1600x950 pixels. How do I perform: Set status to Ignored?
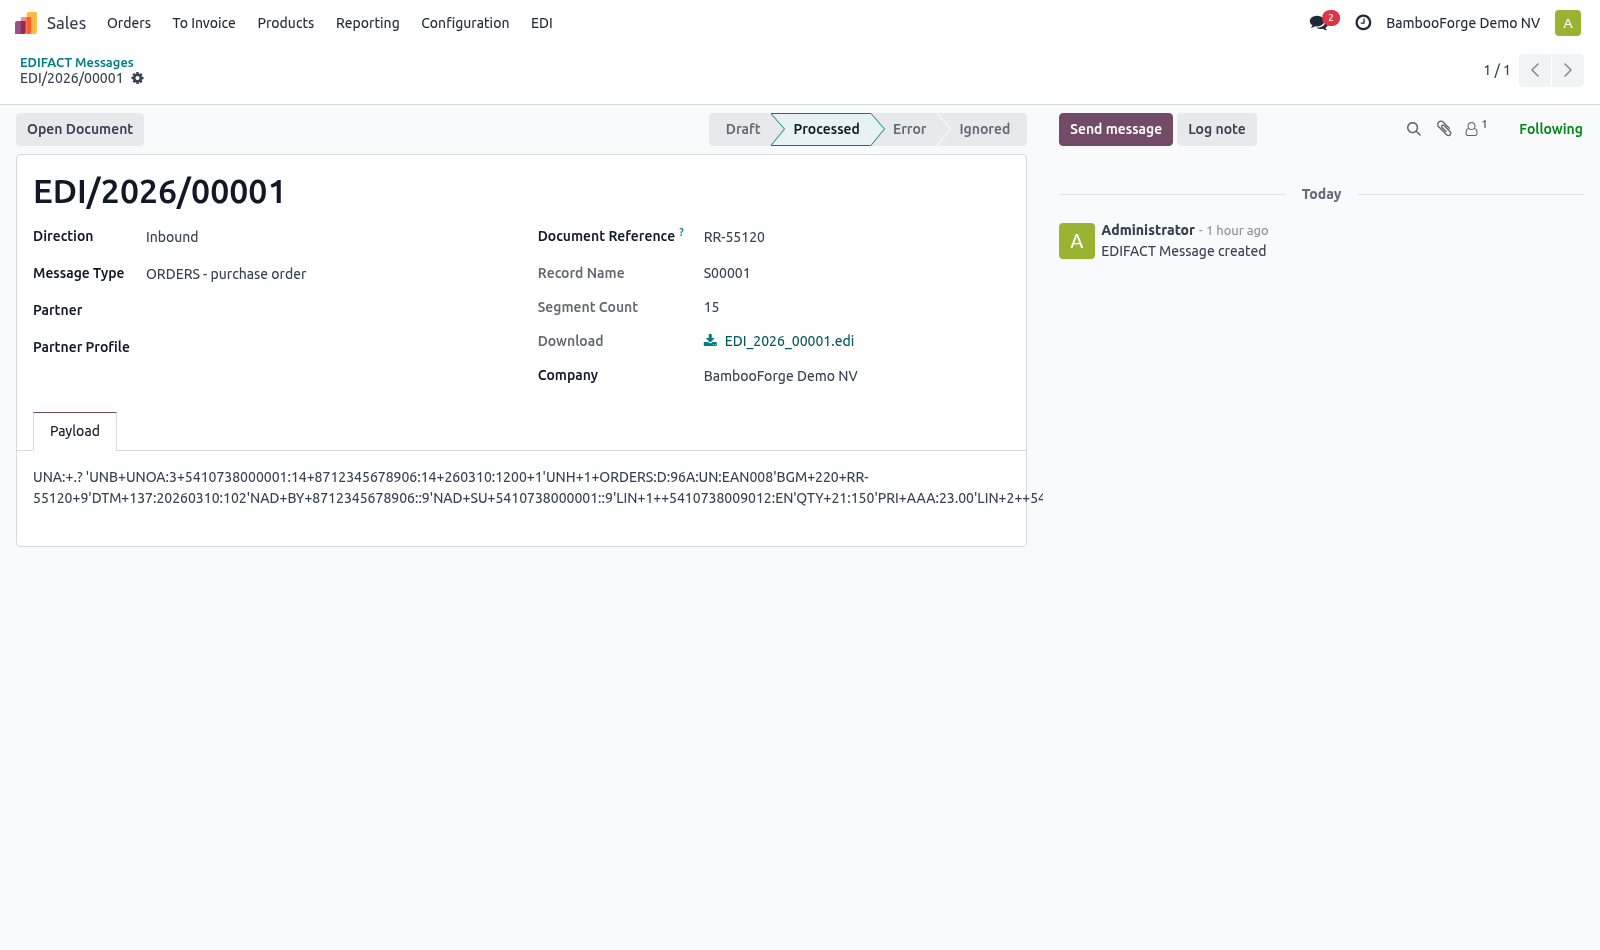click(984, 129)
